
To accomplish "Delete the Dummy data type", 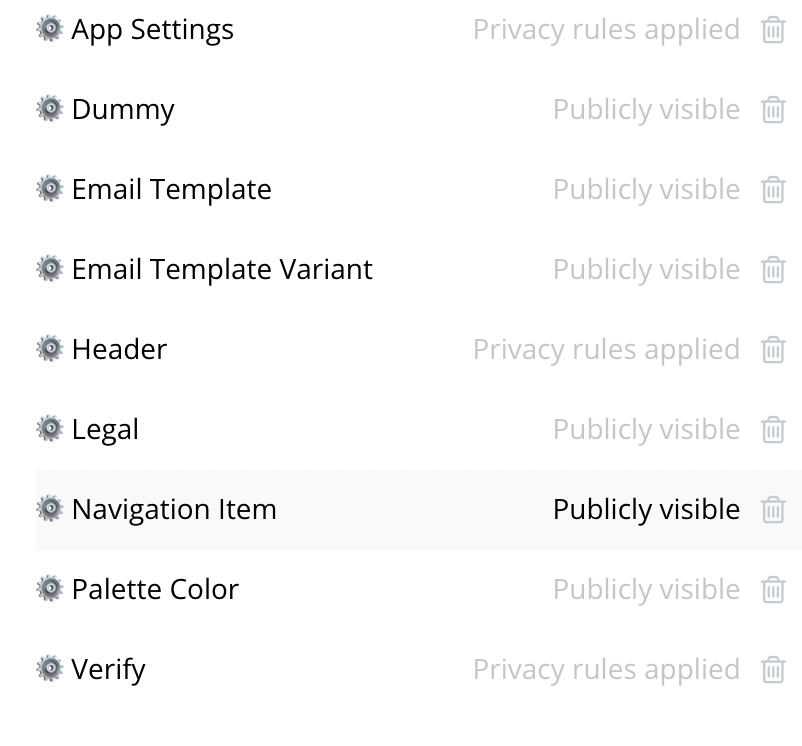I will (x=773, y=110).
